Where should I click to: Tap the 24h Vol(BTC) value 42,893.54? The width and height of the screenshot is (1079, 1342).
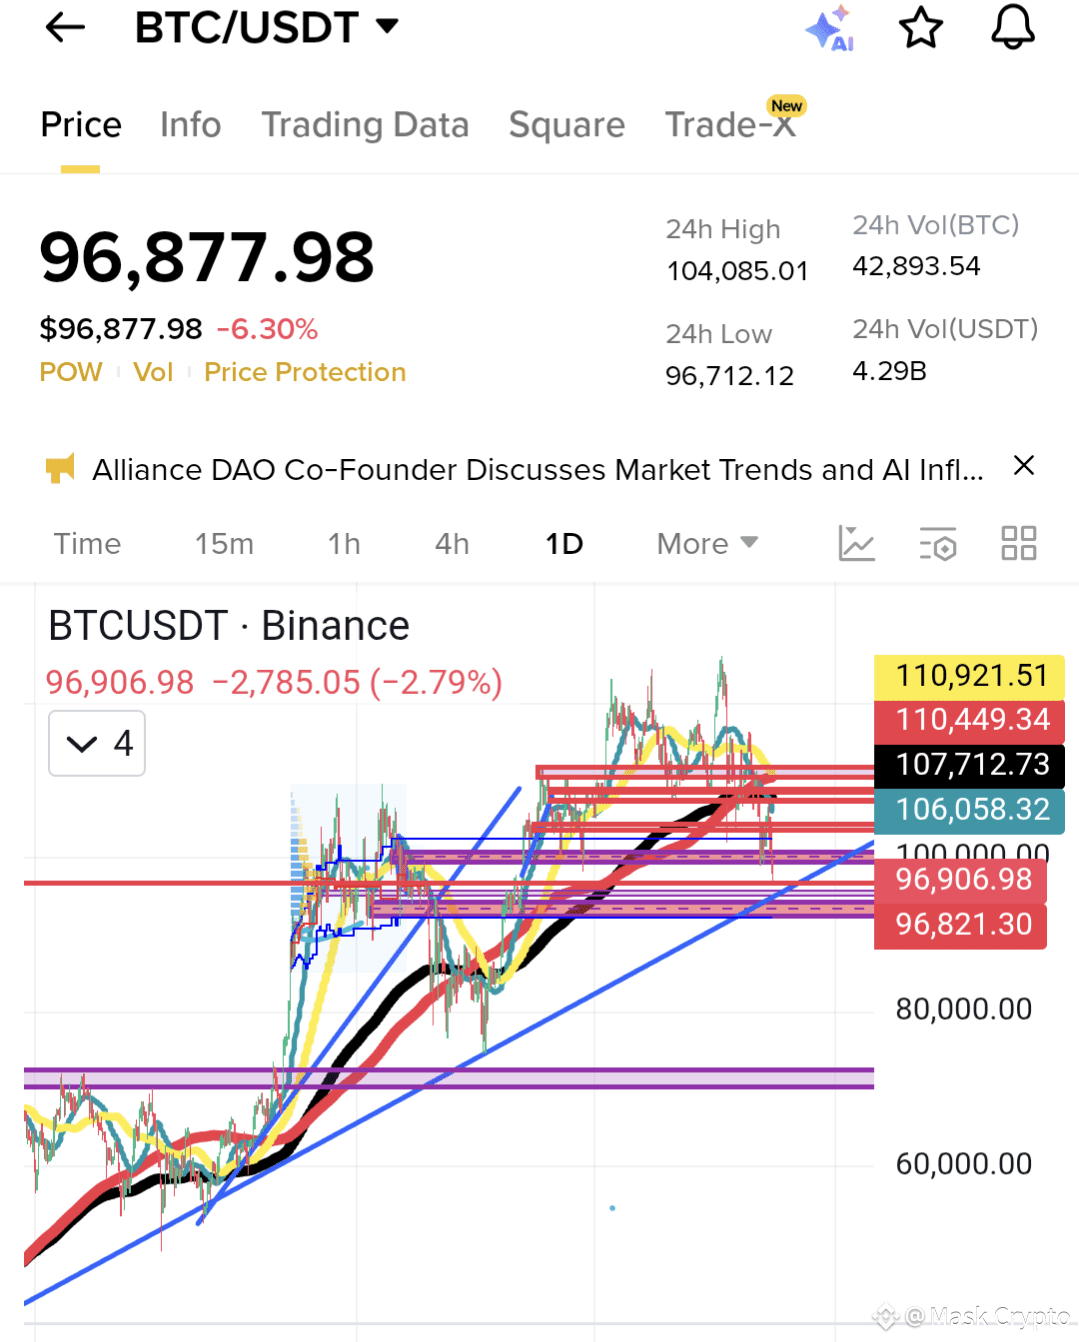tap(916, 266)
